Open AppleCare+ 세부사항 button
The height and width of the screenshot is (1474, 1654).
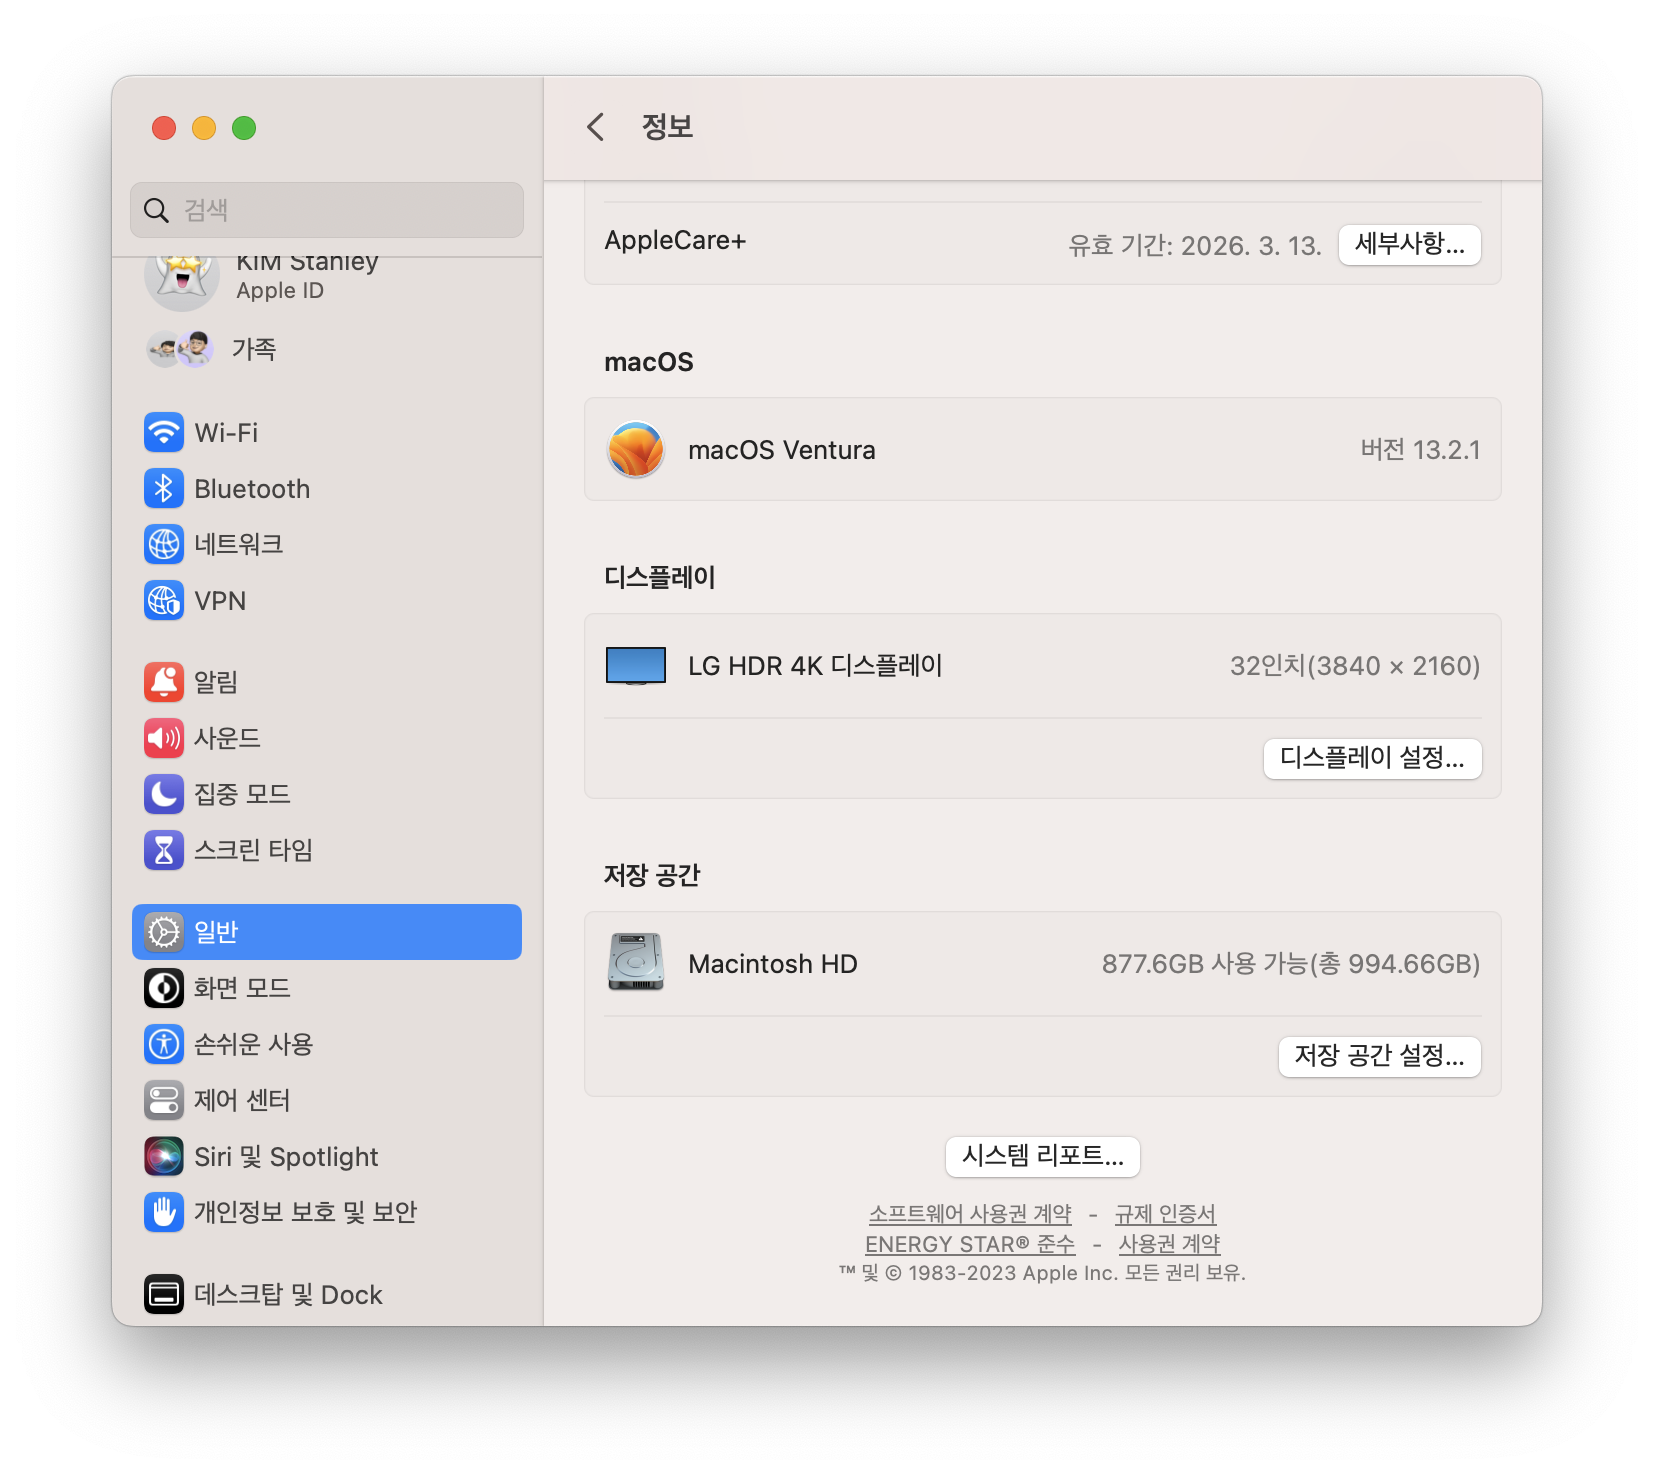[x=1410, y=244]
